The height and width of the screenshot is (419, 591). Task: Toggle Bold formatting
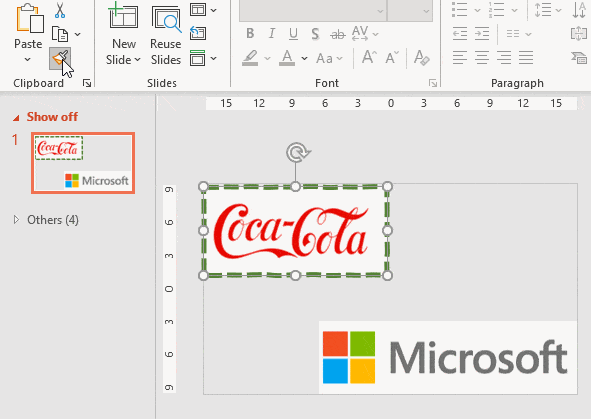[250, 34]
